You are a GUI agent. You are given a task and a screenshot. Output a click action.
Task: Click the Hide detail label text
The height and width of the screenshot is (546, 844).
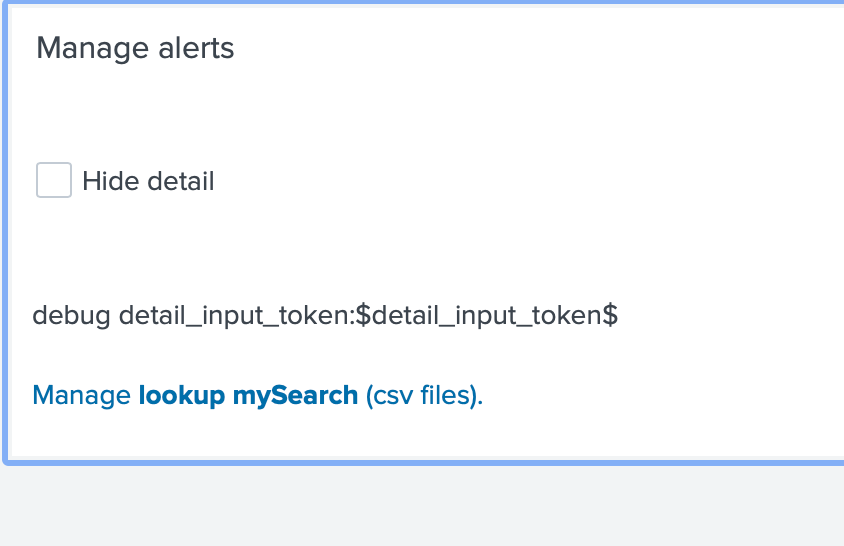click(x=148, y=182)
